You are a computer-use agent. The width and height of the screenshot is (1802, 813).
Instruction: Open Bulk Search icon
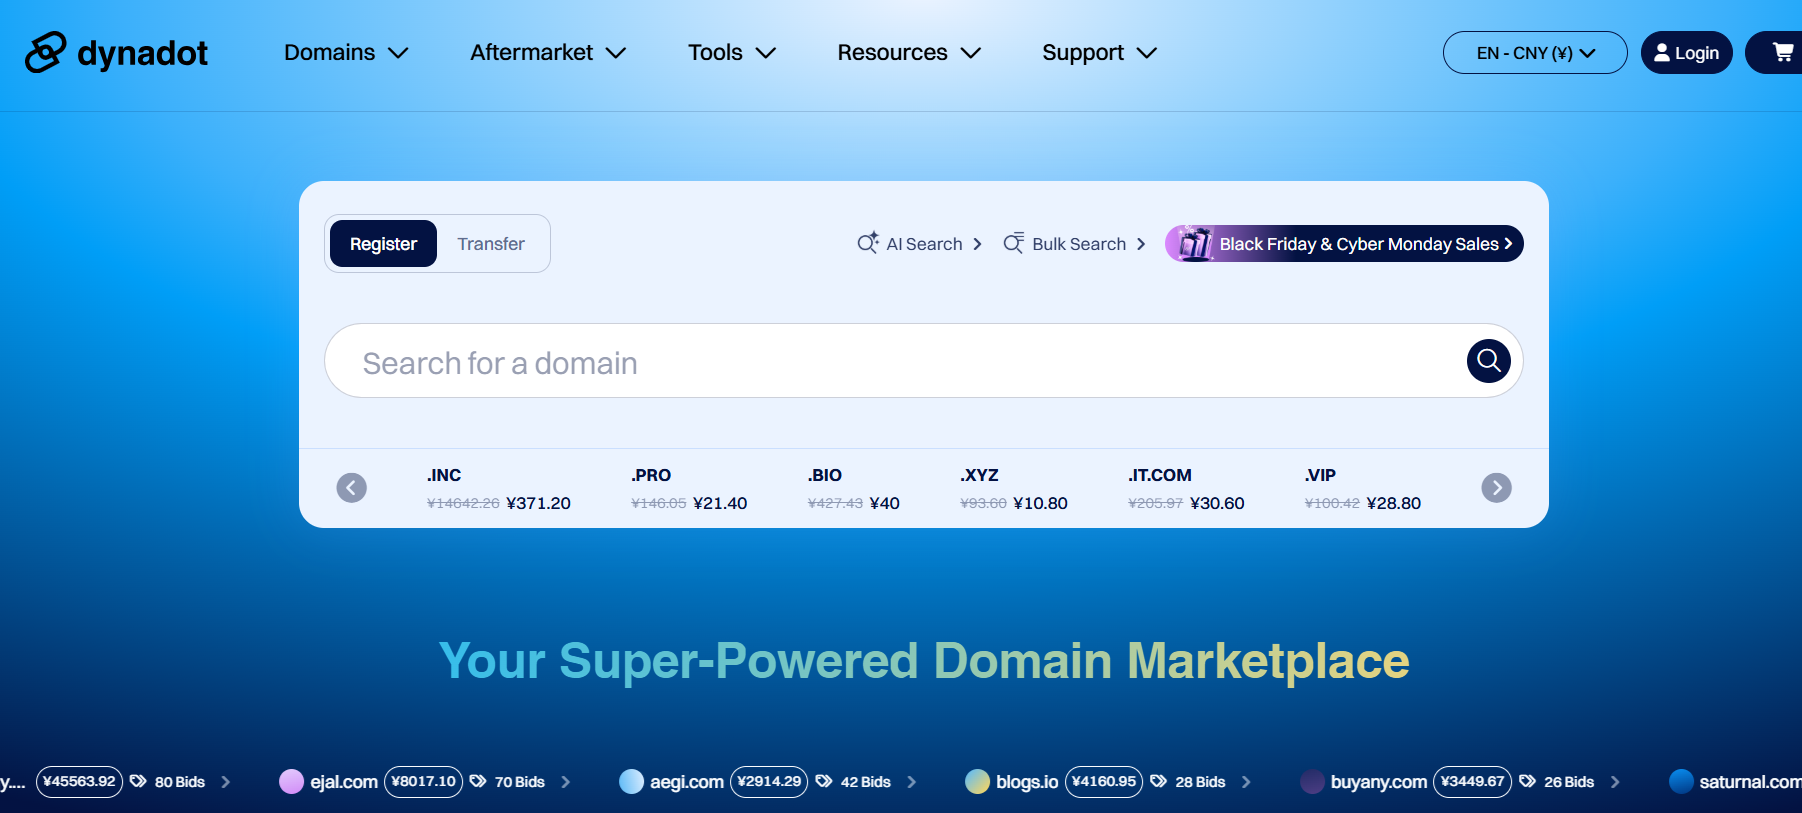pyautogui.click(x=1013, y=244)
